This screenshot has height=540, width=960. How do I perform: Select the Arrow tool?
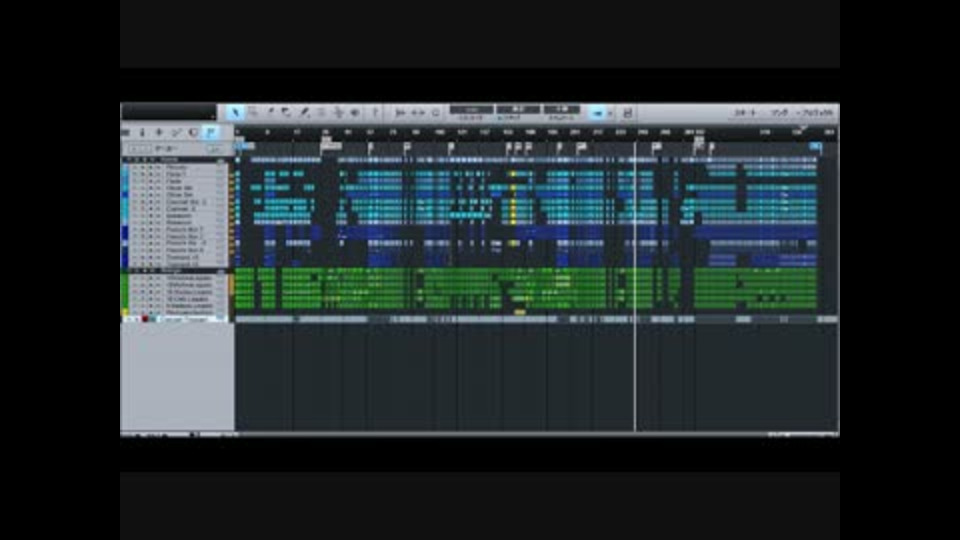coord(235,113)
